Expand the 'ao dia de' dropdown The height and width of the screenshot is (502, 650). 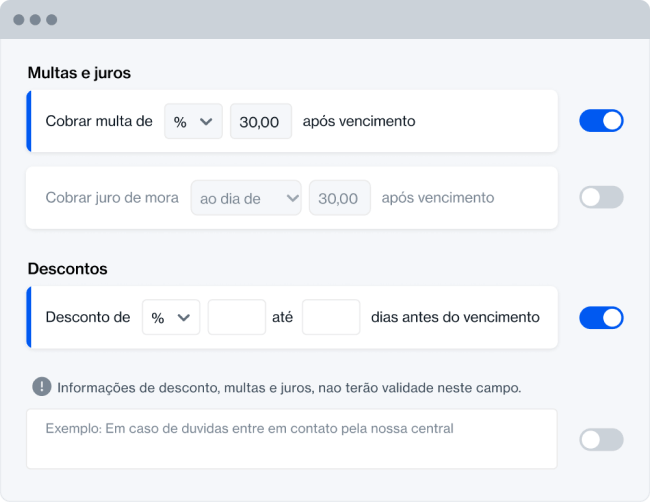tap(246, 198)
